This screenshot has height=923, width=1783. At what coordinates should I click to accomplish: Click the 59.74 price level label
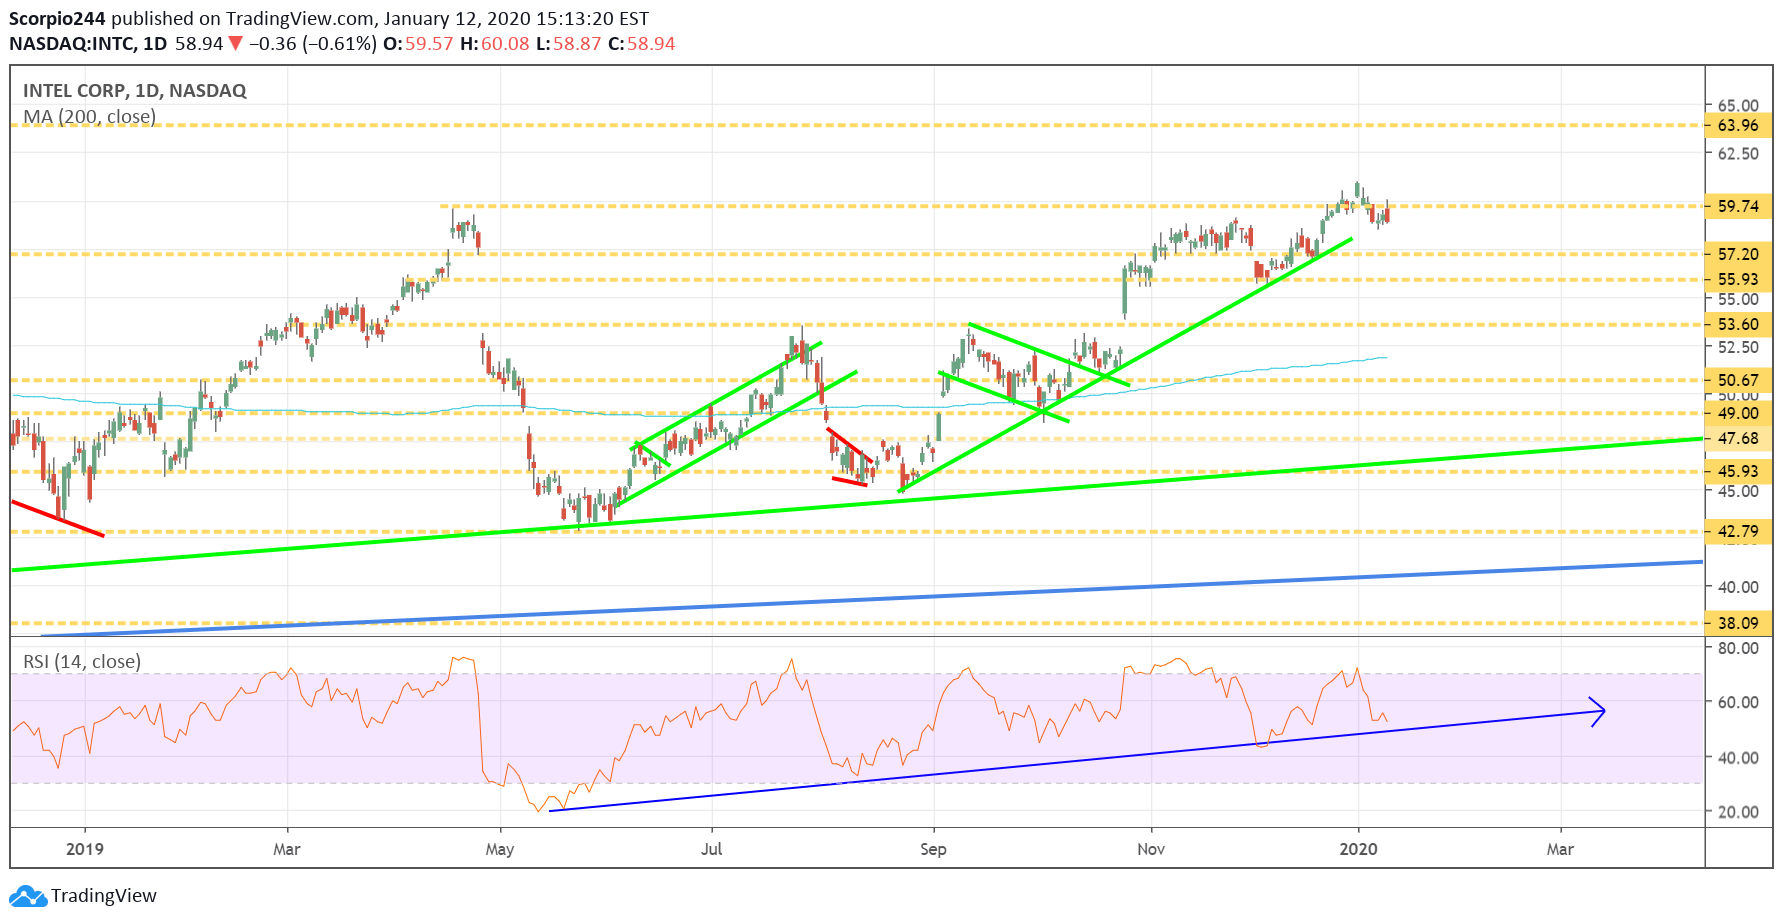click(x=1738, y=207)
